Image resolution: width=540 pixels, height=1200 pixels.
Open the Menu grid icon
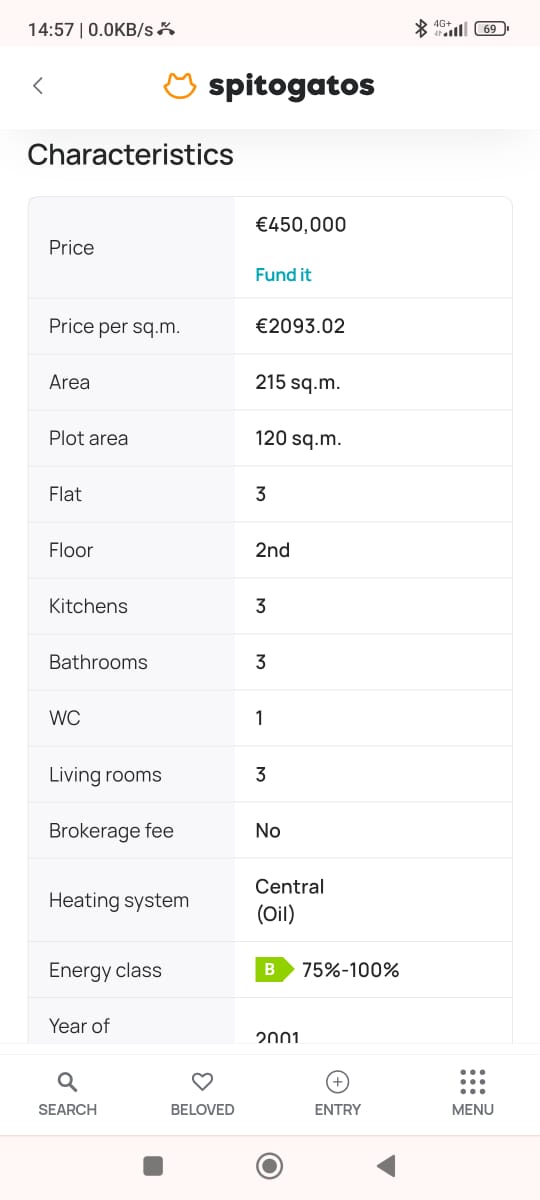(473, 1081)
